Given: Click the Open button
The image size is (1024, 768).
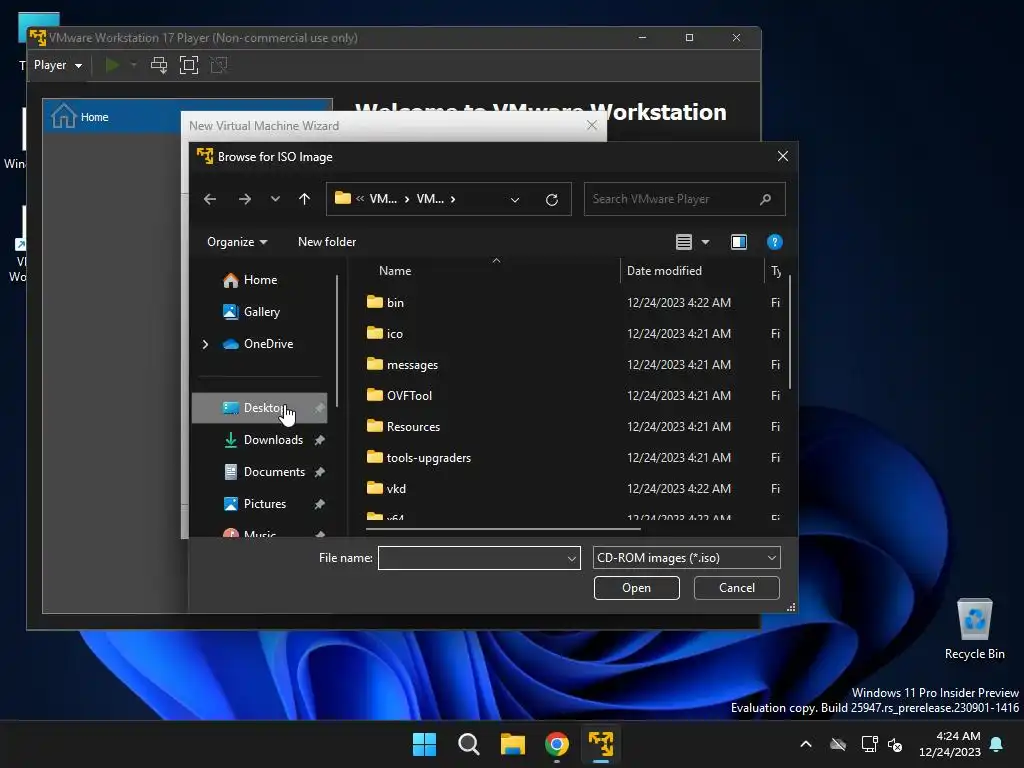Looking at the screenshot, I should [636, 588].
